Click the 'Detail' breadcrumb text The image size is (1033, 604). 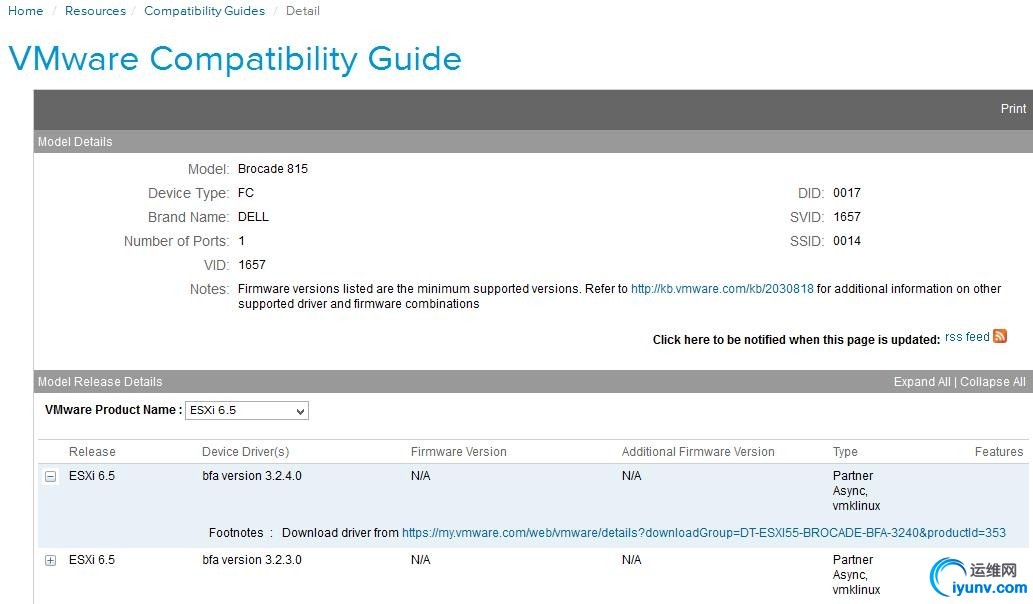click(302, 11)
